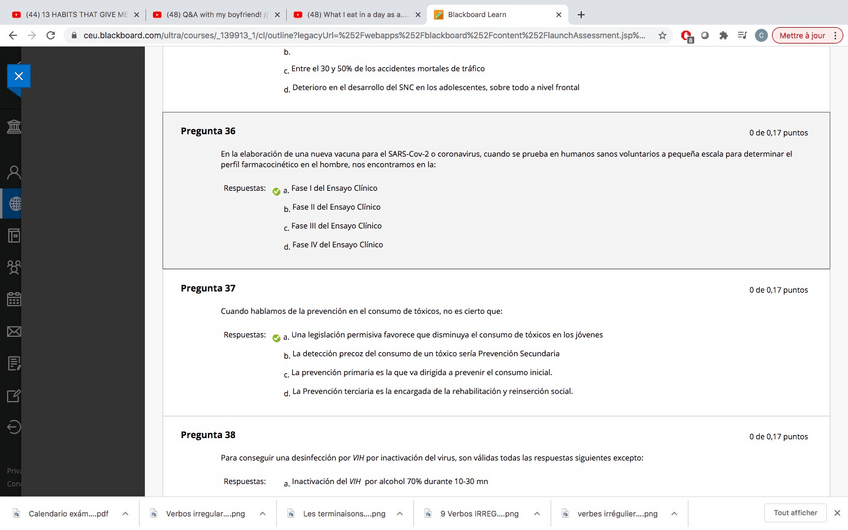The height and width of the screenshot is (530, 848).
Task: Click answer about prevención primaria
Action: pos(422,373)
